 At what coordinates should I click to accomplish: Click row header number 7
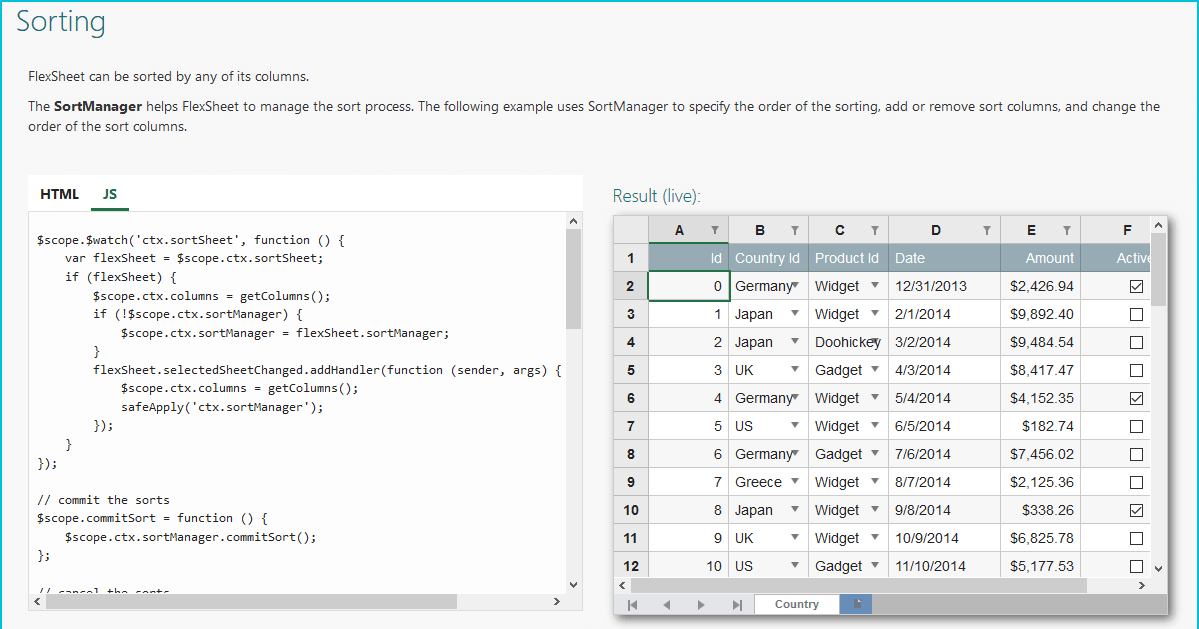(x=630, y=426)
